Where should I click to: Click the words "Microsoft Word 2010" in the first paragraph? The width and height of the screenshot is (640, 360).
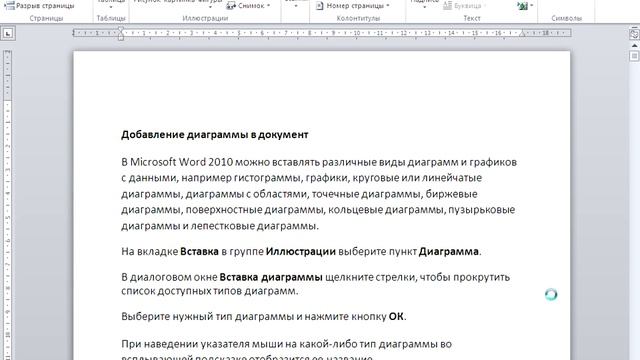pyautogui.click(x=181, y=162)
